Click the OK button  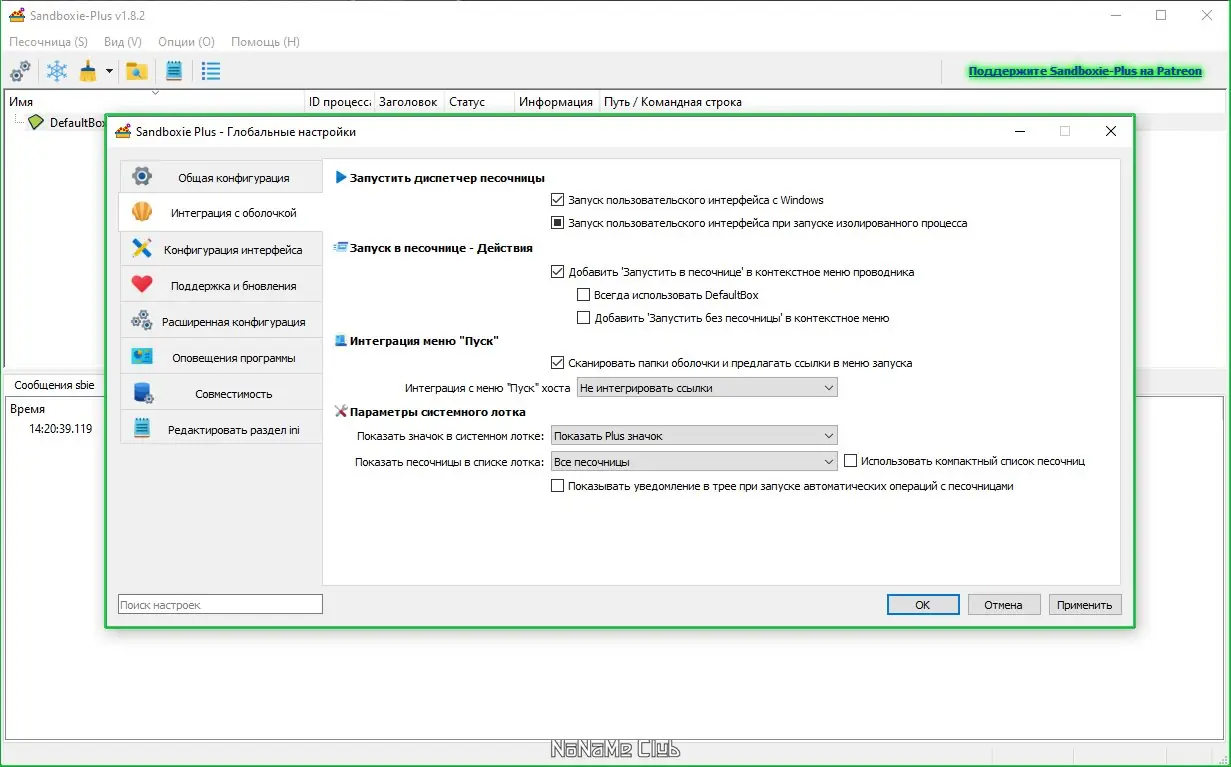coord(923,605)
